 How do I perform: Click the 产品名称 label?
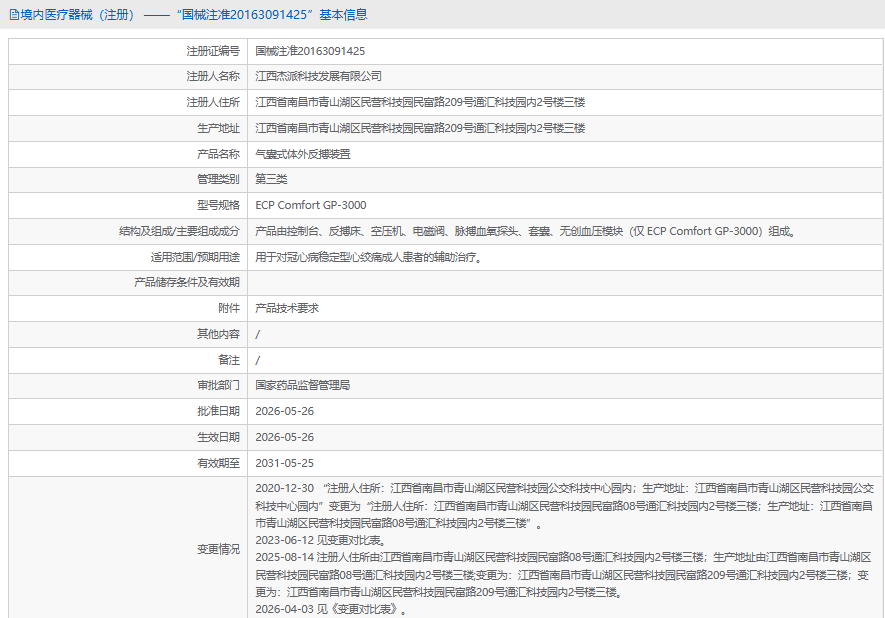[218, 154]
